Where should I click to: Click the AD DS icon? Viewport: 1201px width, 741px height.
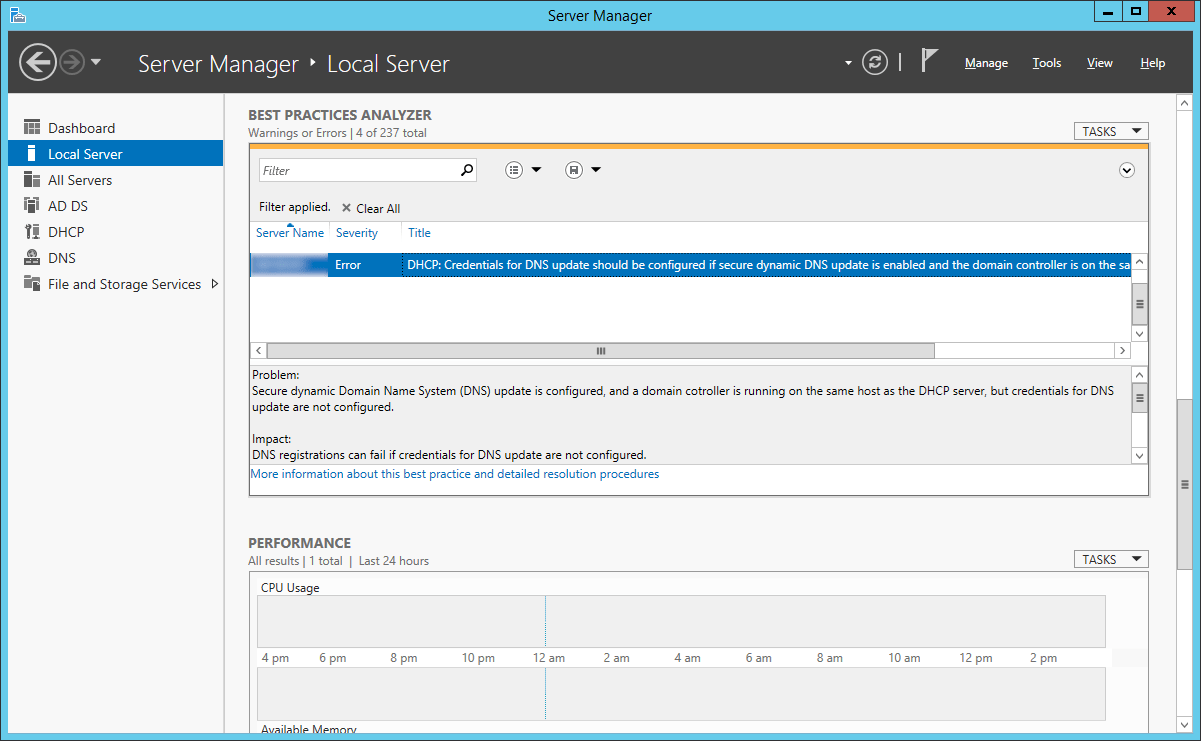[31, 206]
